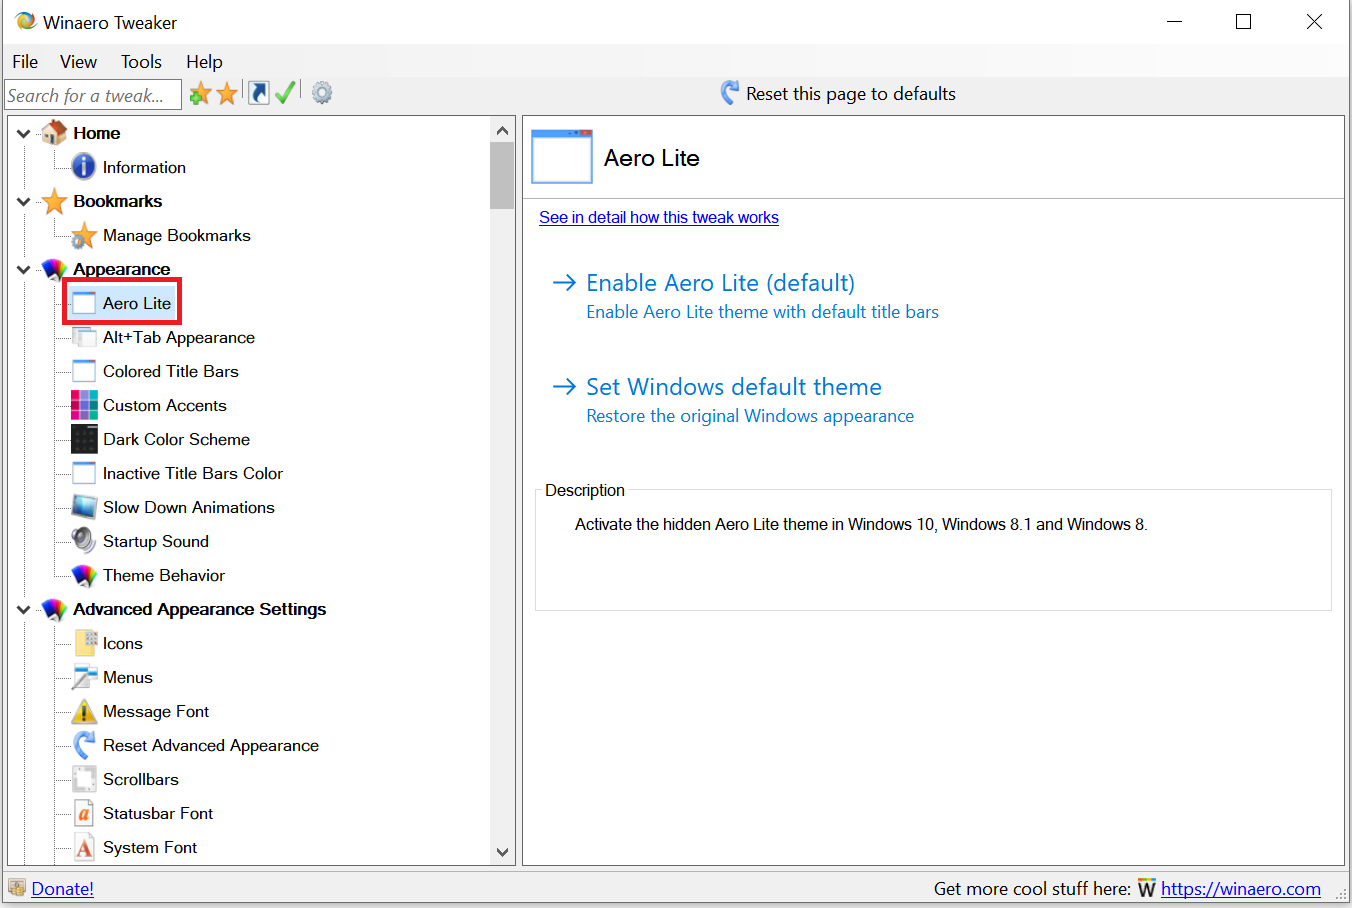Image resolution: width=1352 pixels, height=908 pixels.
Task: Click the Scrollbars icon in tree
Action: coord(84,779)
